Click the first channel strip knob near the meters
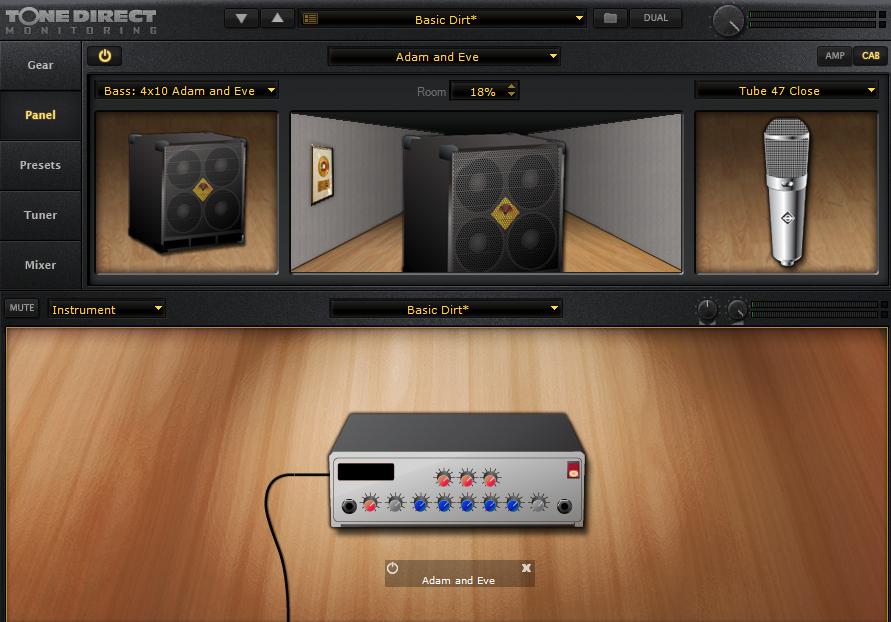Image resolution: width=891 pixels, height=622 pixels. (707, 310)
